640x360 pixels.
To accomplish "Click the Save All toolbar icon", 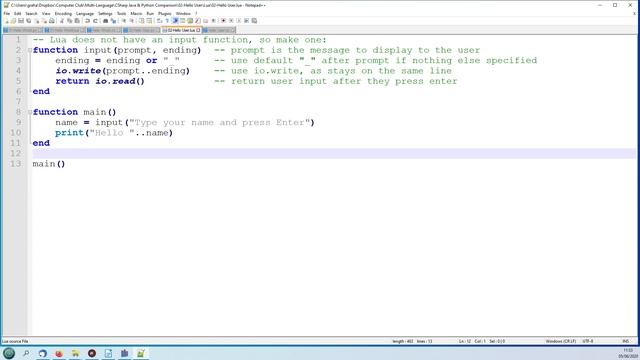I will point(28,20).
